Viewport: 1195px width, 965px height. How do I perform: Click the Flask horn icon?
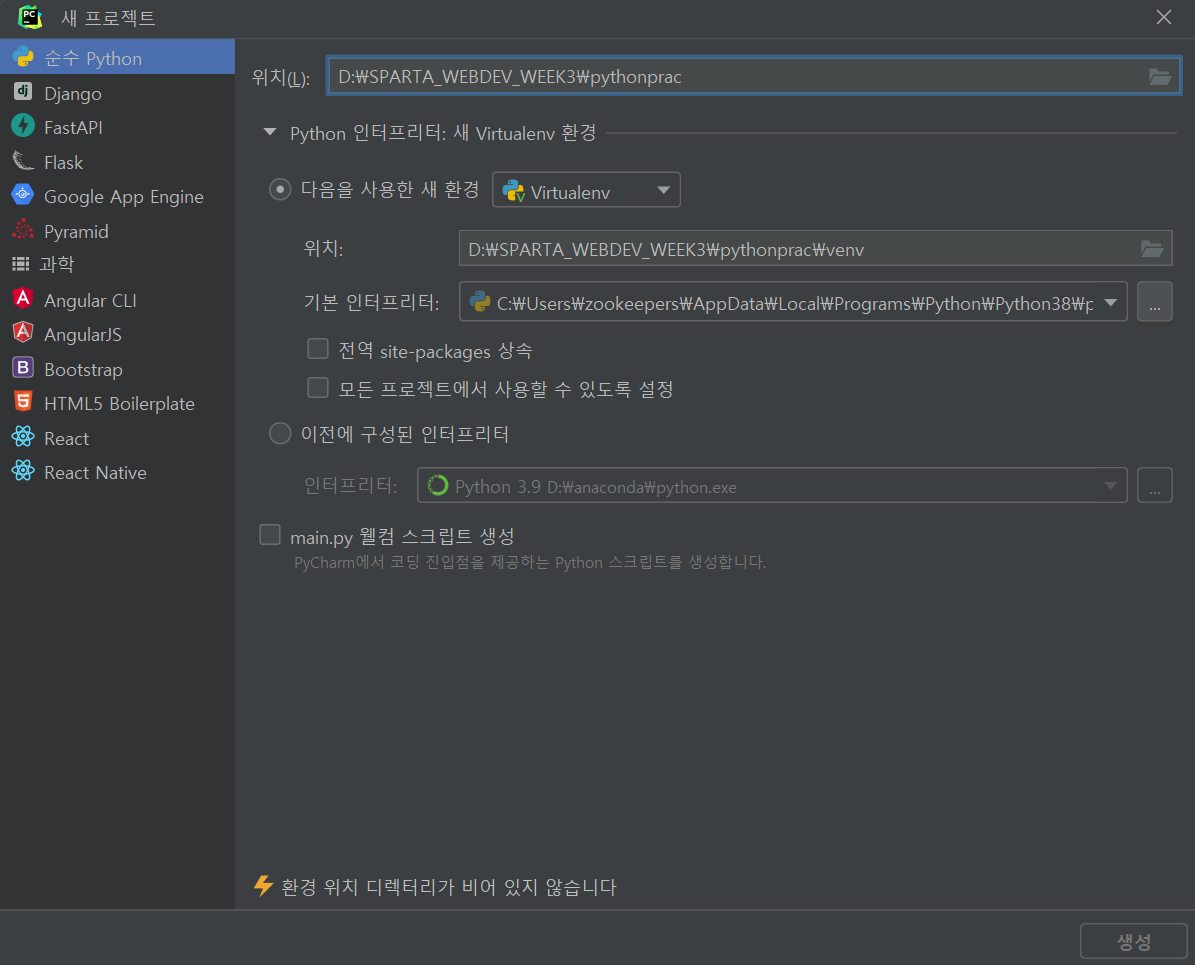tap(23, 161)
